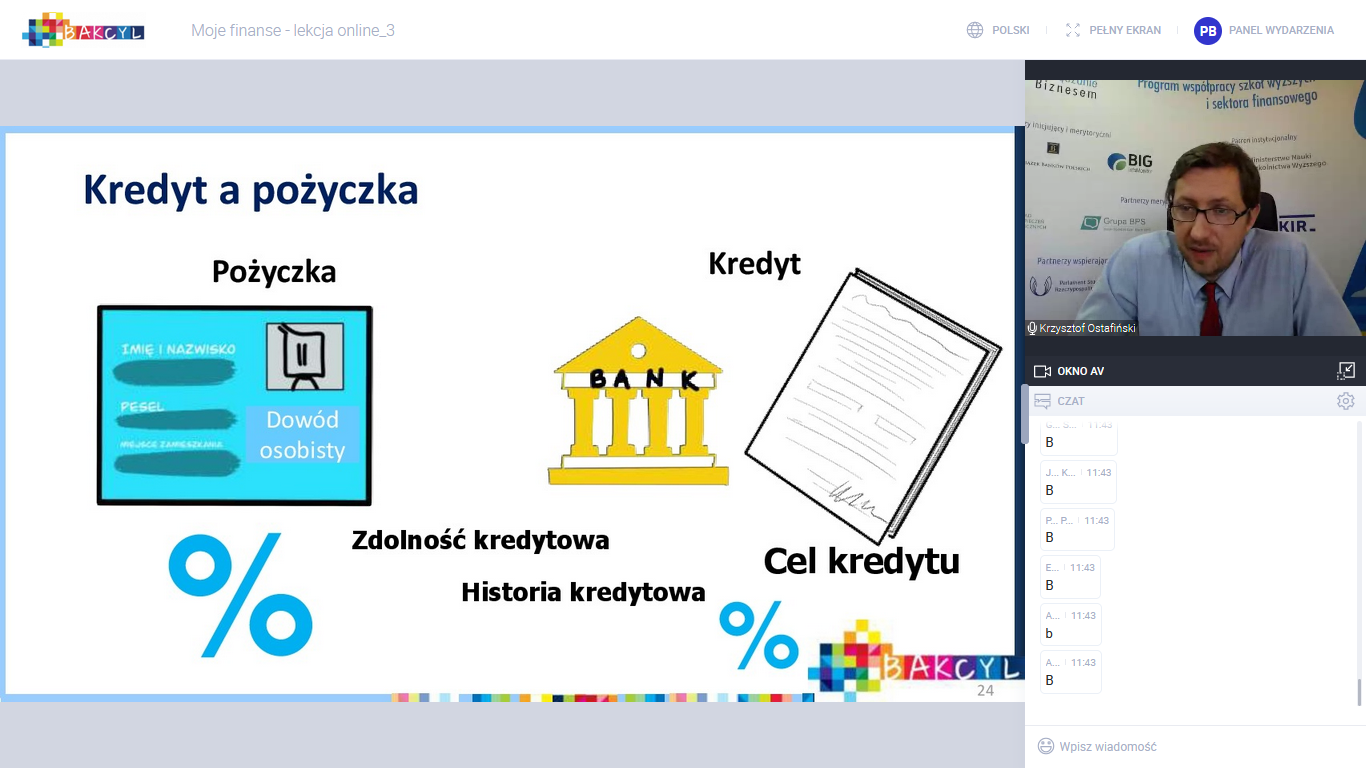1366x768 pixels.
Task: Click the full screen arrows icon
Action: click(x=1073, y=30)
